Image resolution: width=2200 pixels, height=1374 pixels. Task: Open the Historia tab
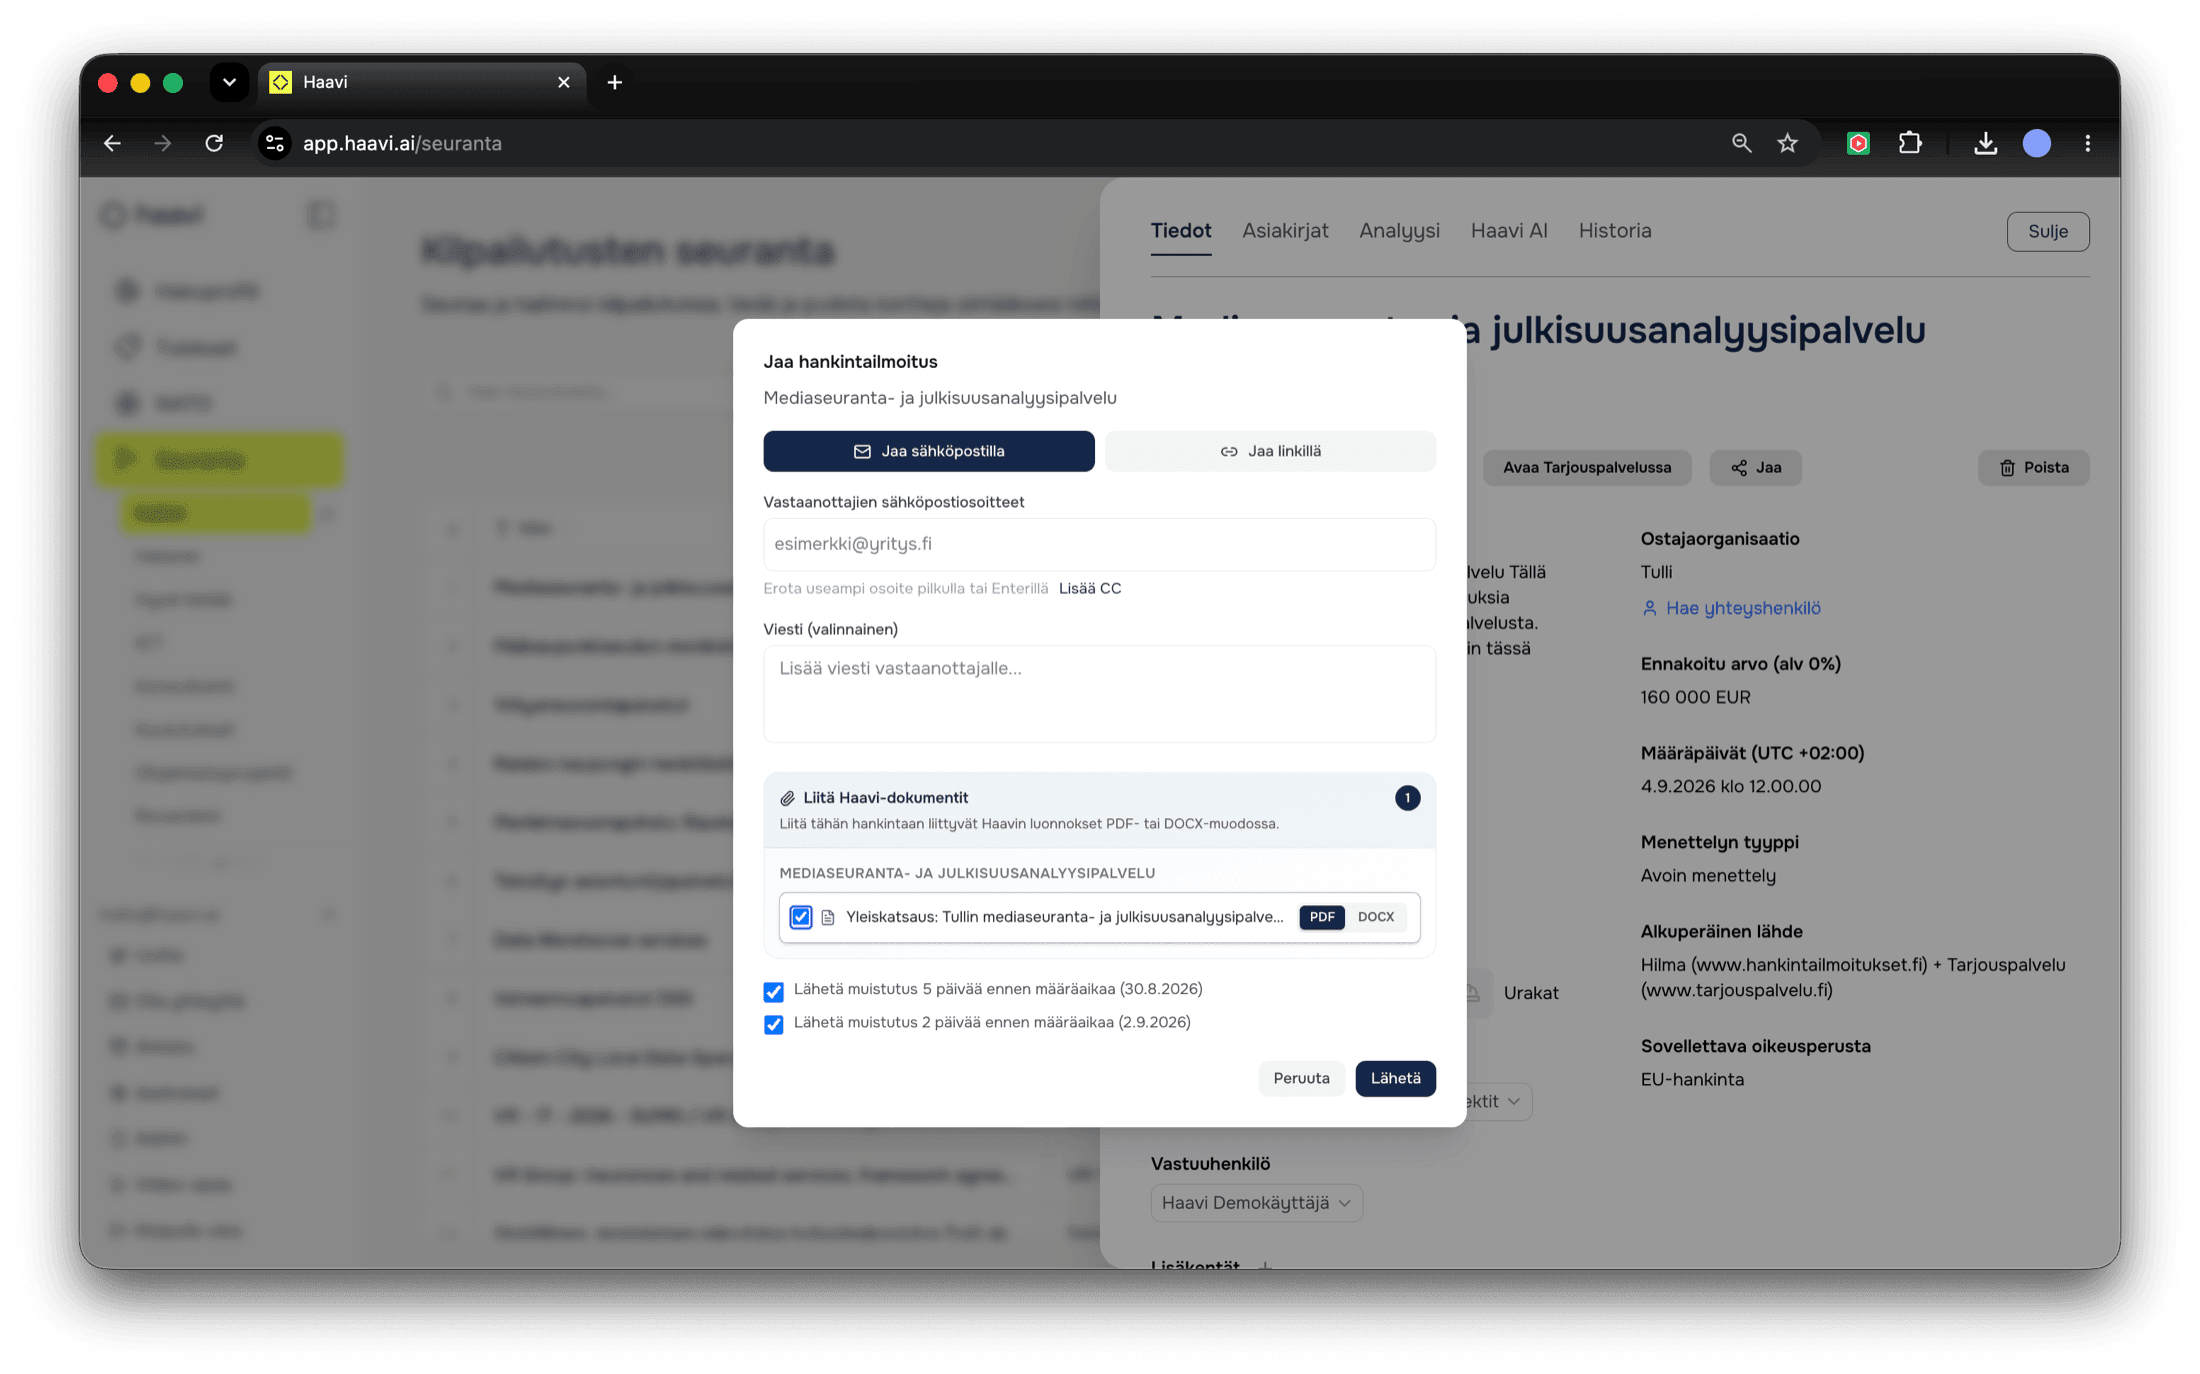pos(1615,231)
